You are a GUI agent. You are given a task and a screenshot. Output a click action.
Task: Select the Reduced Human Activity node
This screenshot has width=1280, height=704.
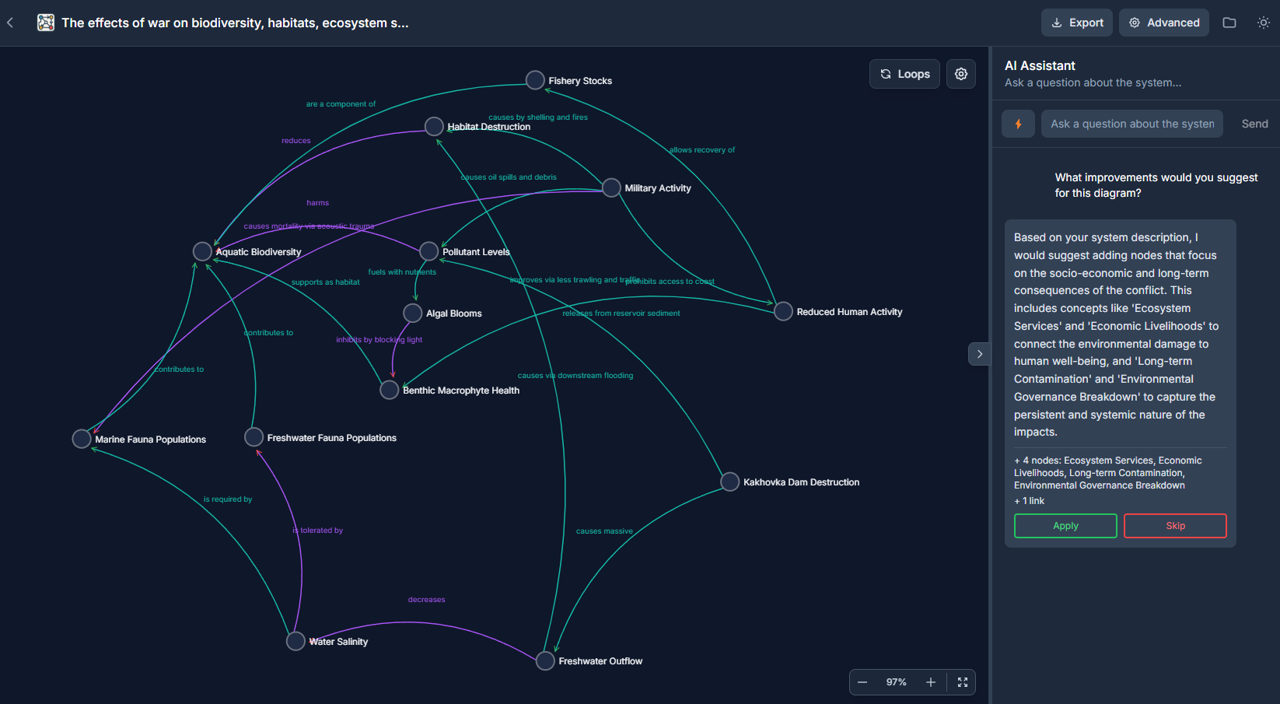(x=783, y=311)
